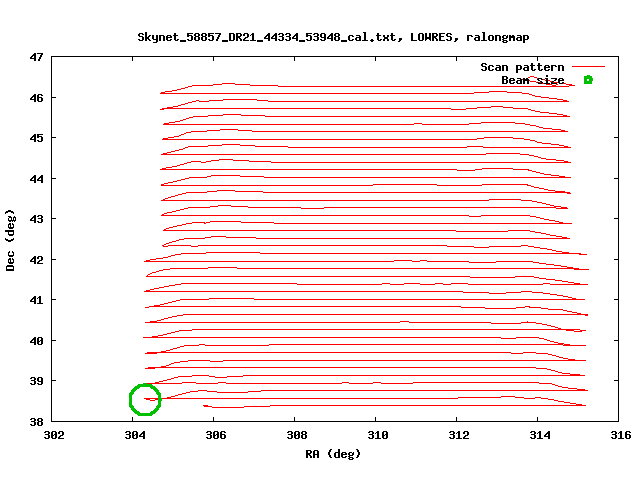The width and height of the screenshot is (640, 480).
Task: Click the 'Dec (deg)' y-axis label
Action: click(10, 240)
